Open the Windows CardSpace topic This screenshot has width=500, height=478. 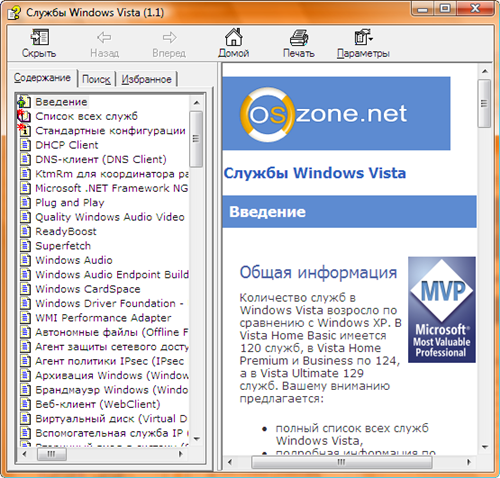[x=88, y=289]
